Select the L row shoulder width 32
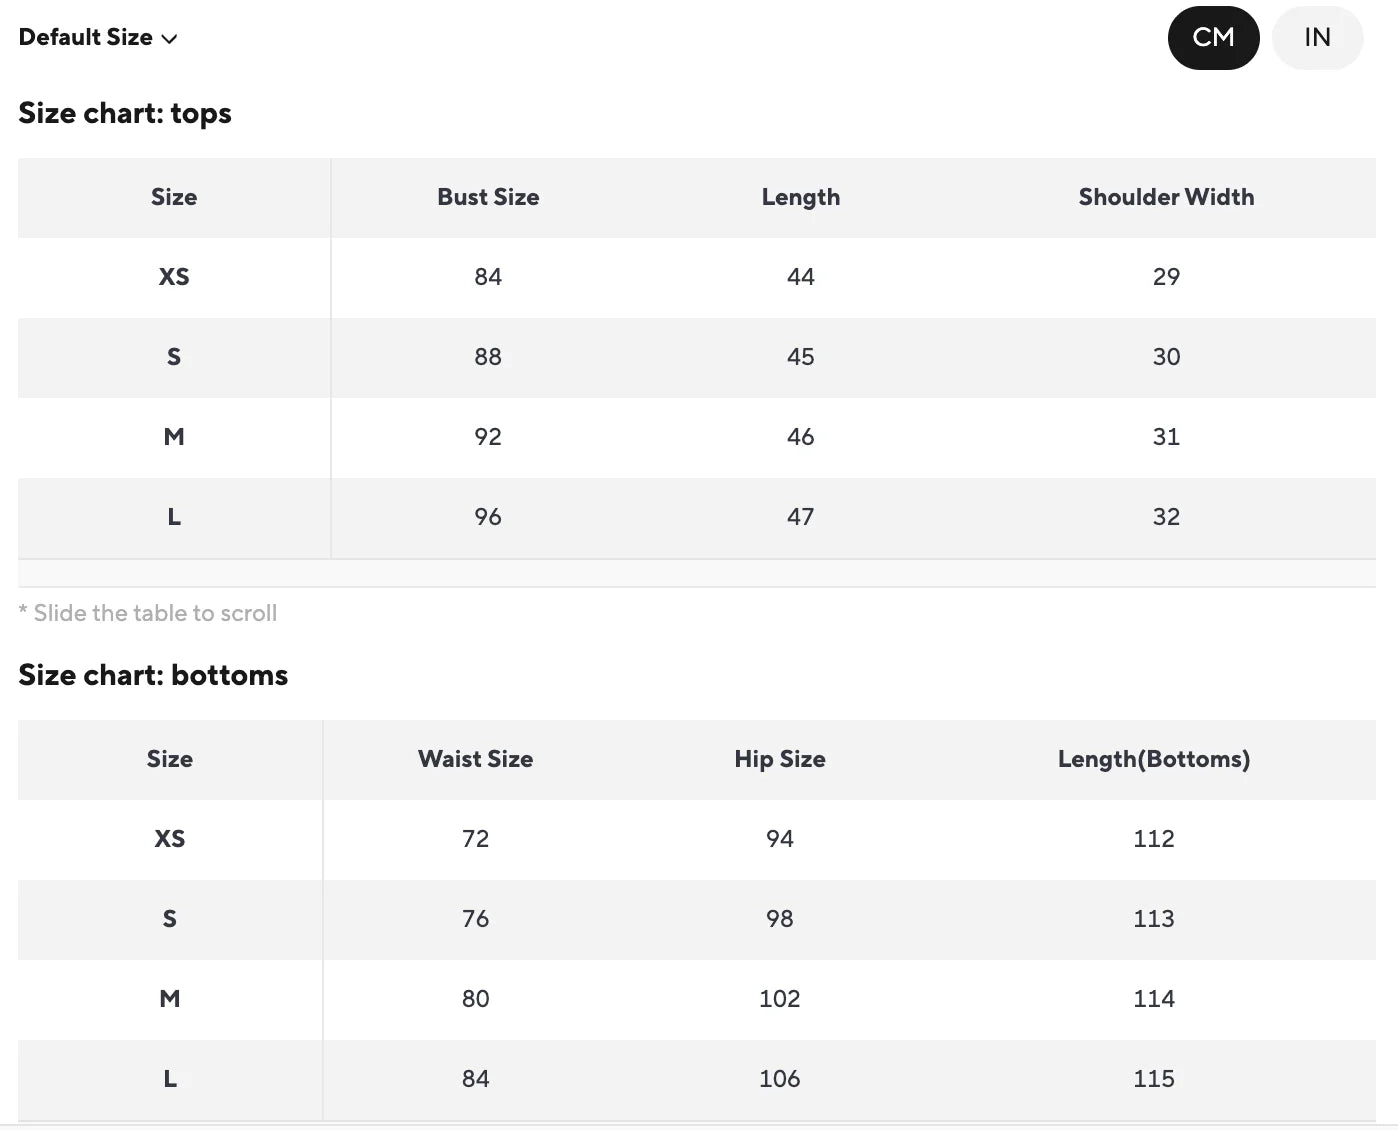 tap(1166, 517)
